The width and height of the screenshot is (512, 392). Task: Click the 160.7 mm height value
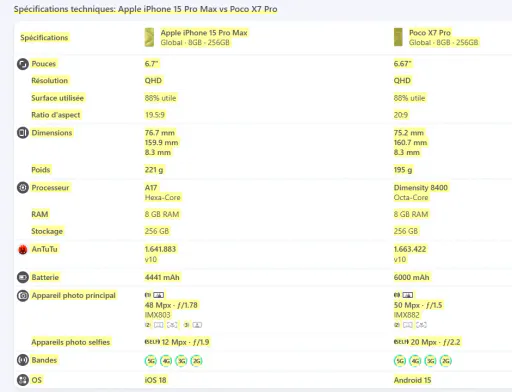[410, 143]
